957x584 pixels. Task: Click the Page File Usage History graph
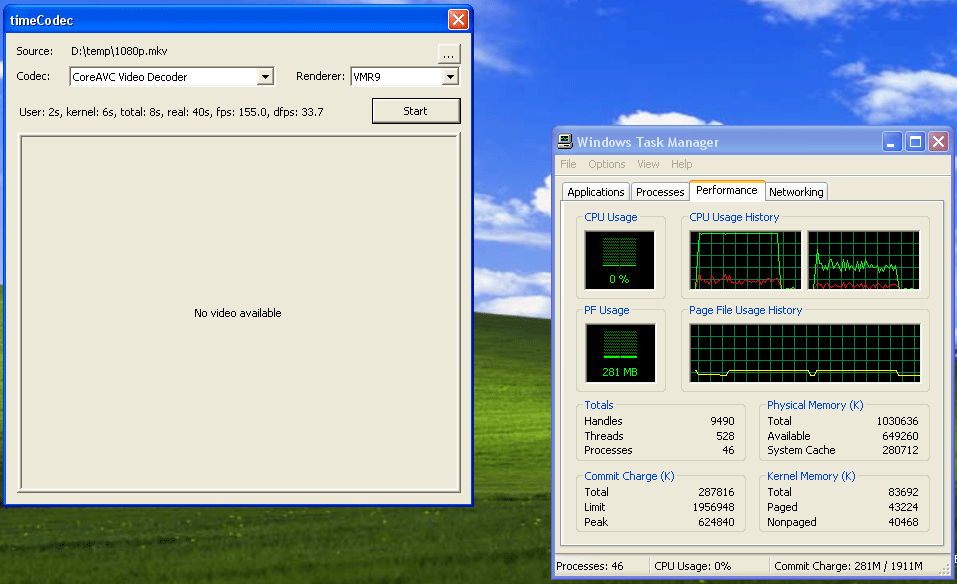click(804, 353)
